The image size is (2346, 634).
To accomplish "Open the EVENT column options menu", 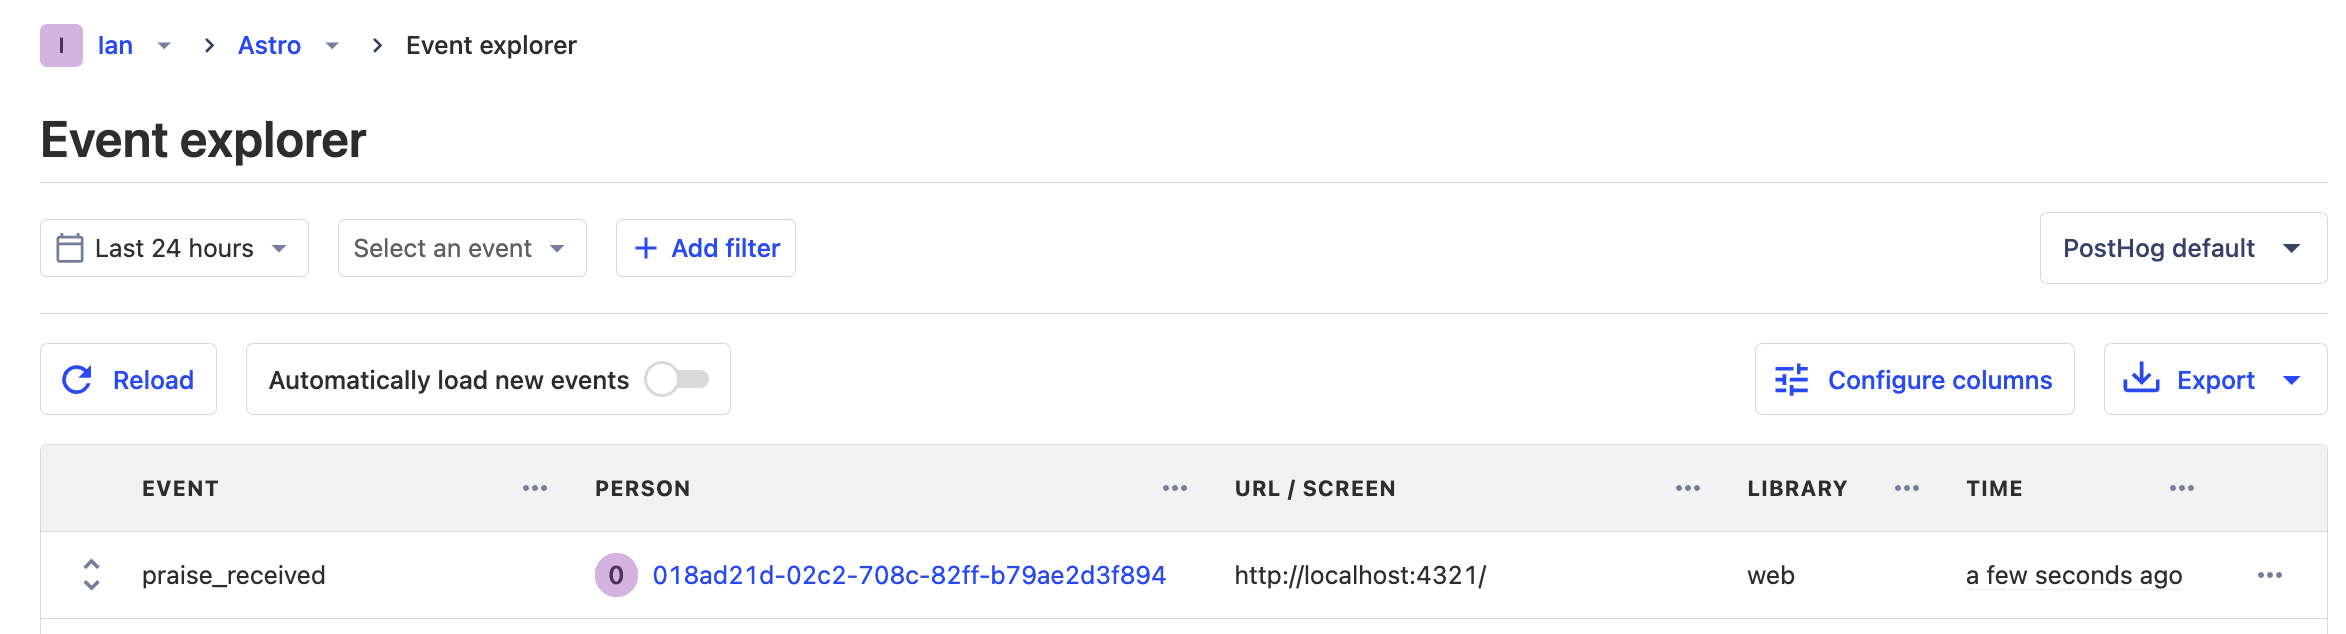I will (x=535, y=489).
